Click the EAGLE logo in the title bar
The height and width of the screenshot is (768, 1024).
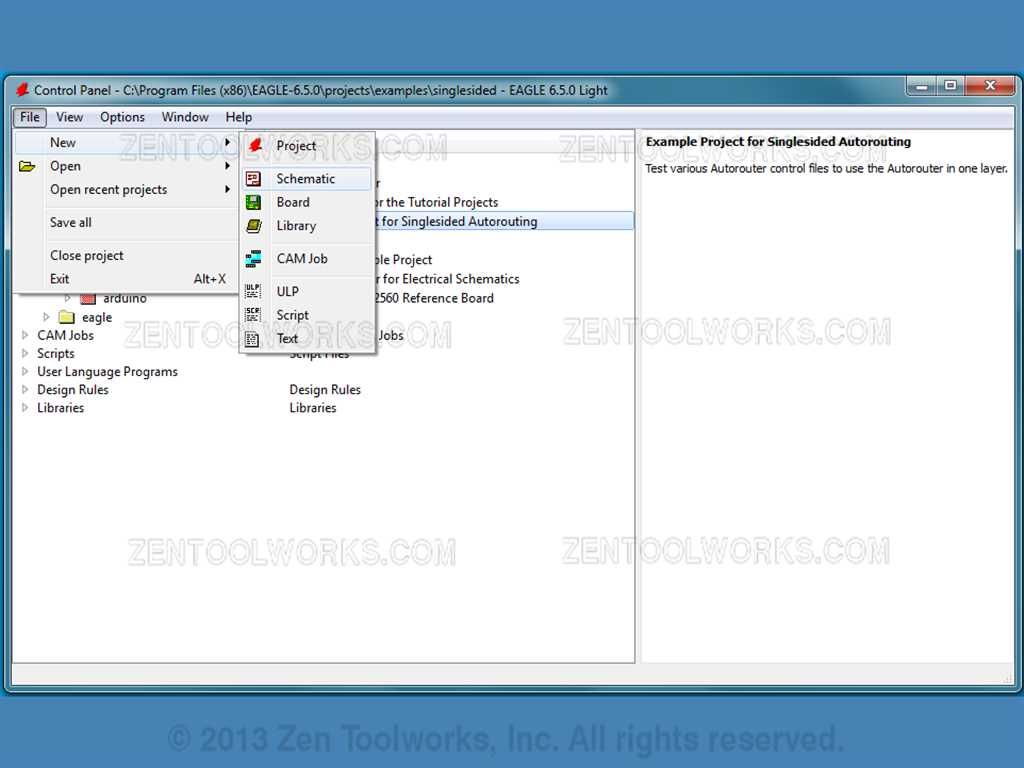tap(22, 89)
